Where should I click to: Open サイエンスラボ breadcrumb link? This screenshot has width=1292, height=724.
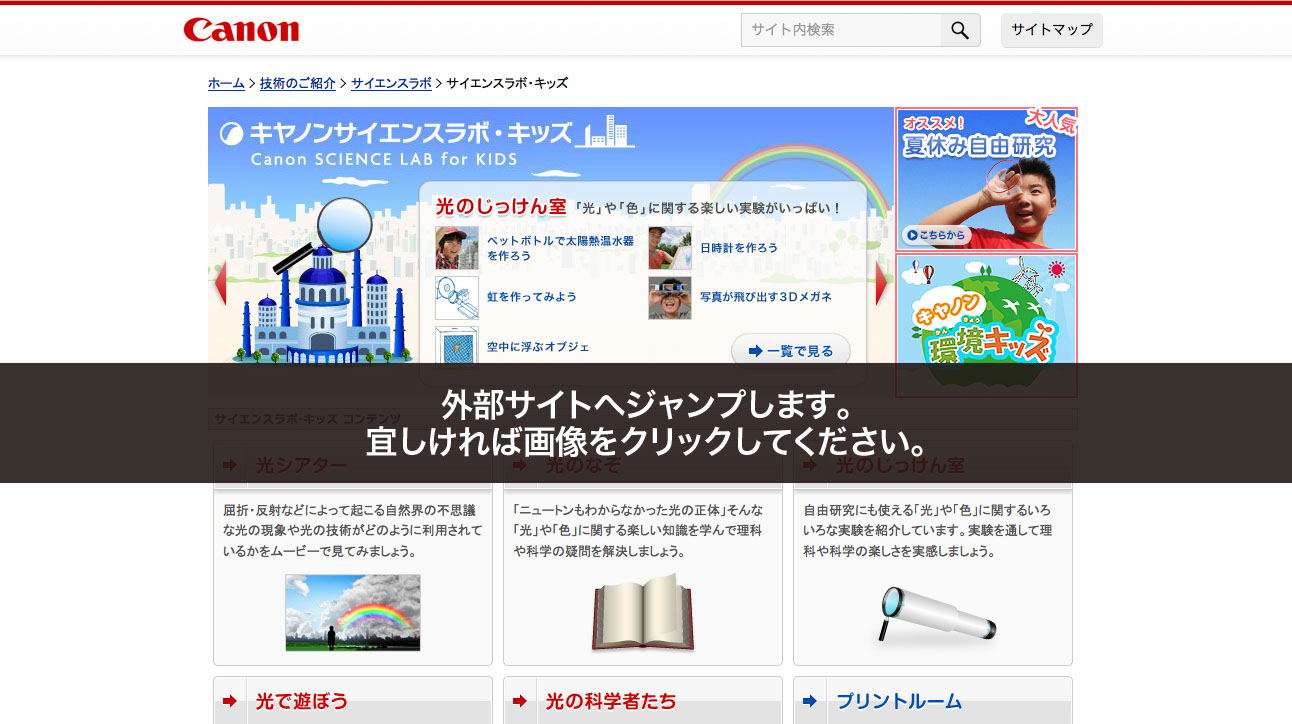(391, 83)
